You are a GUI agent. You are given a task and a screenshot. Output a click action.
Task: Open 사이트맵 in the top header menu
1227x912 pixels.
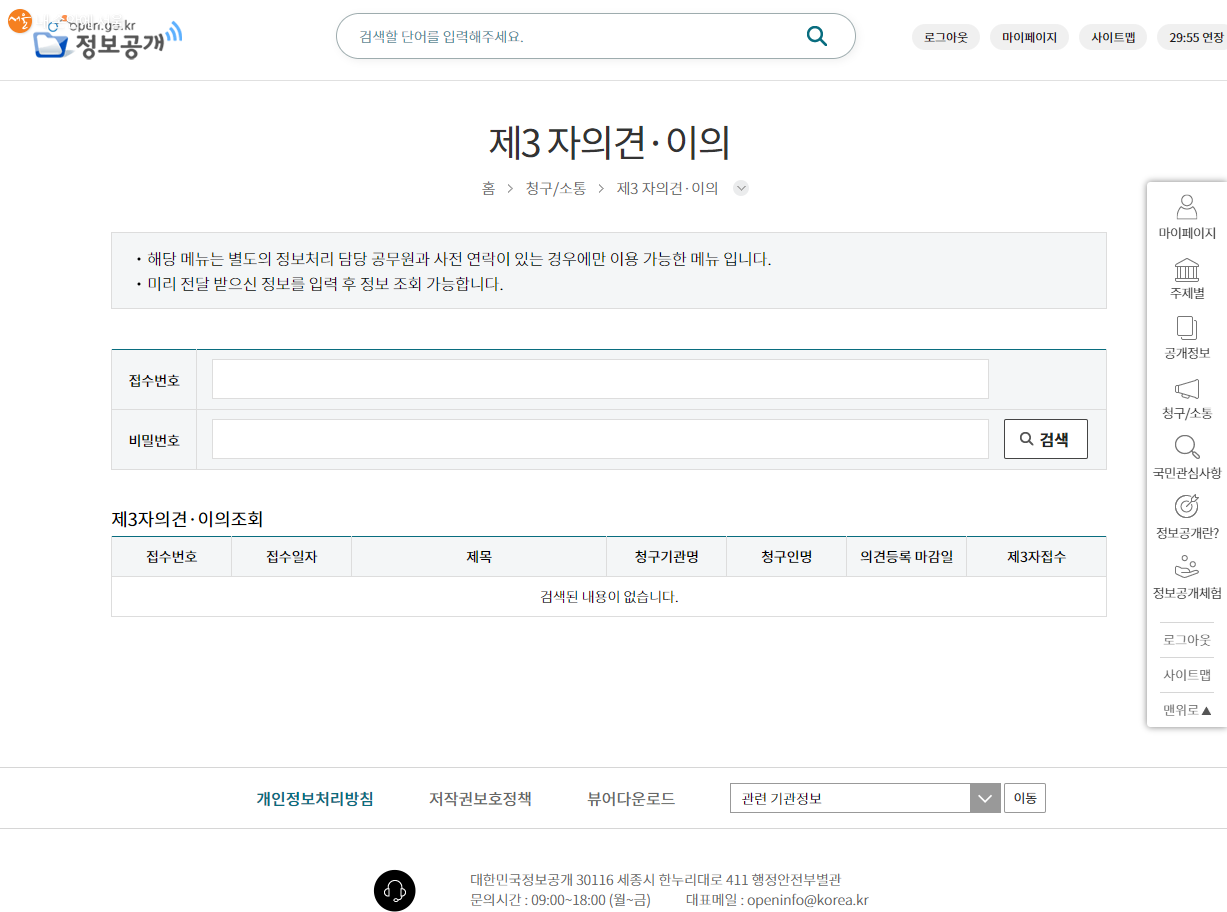[x=1112, y=37]
